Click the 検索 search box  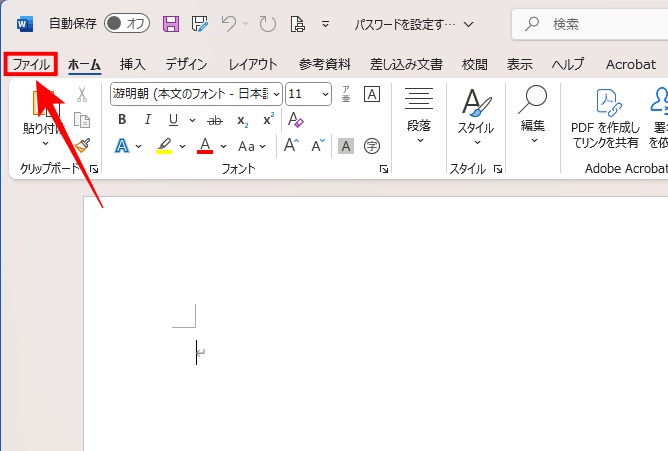tap(590, 24)
